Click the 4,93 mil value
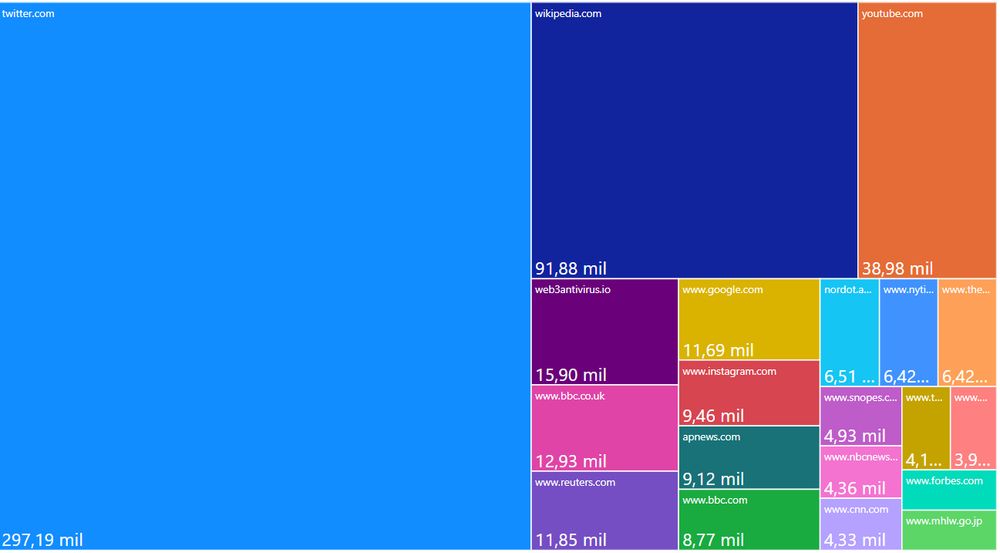Viewport: 1000px width, 553px height. tap(855, 436)
